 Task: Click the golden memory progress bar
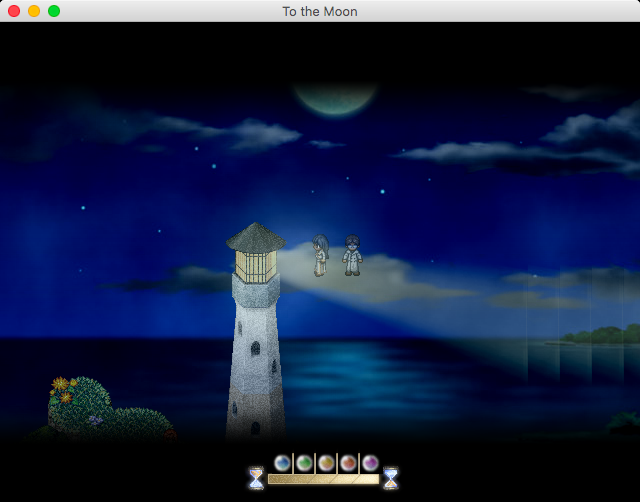click(323, 479)
